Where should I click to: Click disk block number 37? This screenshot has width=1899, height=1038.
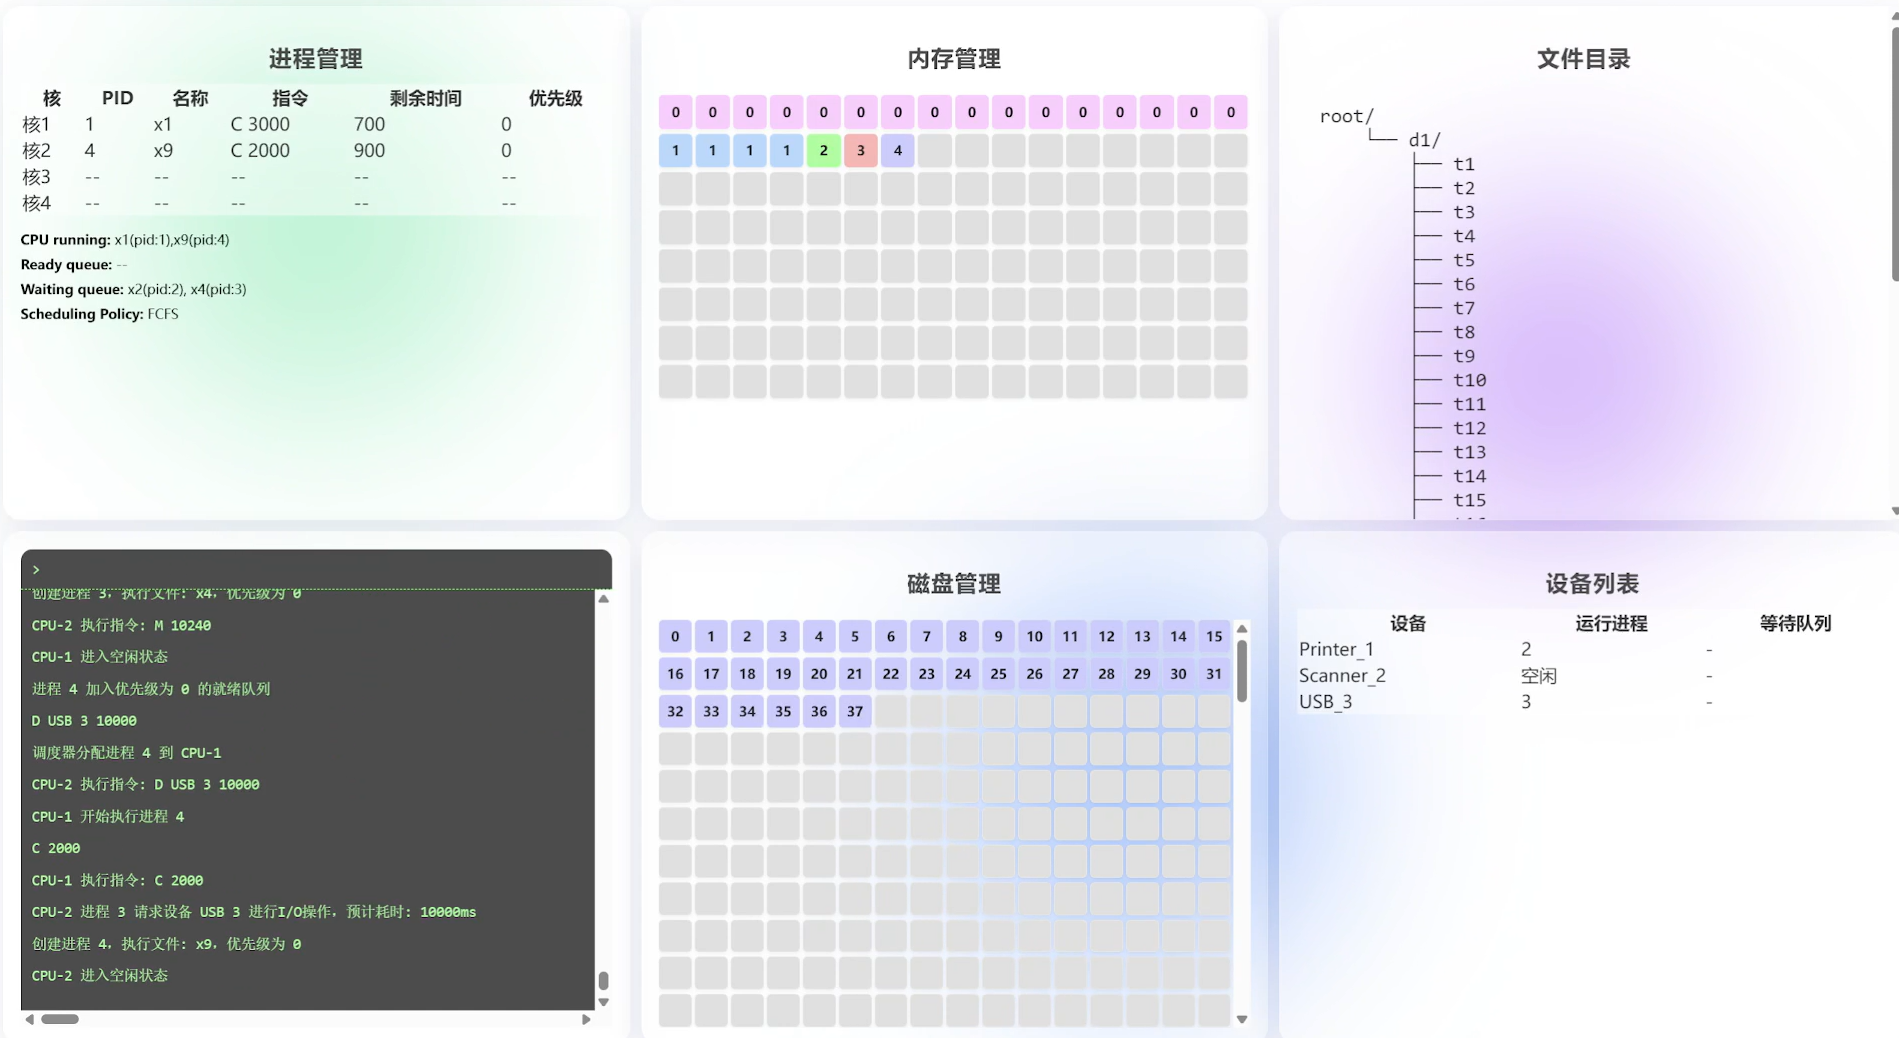tap(854, 712)
